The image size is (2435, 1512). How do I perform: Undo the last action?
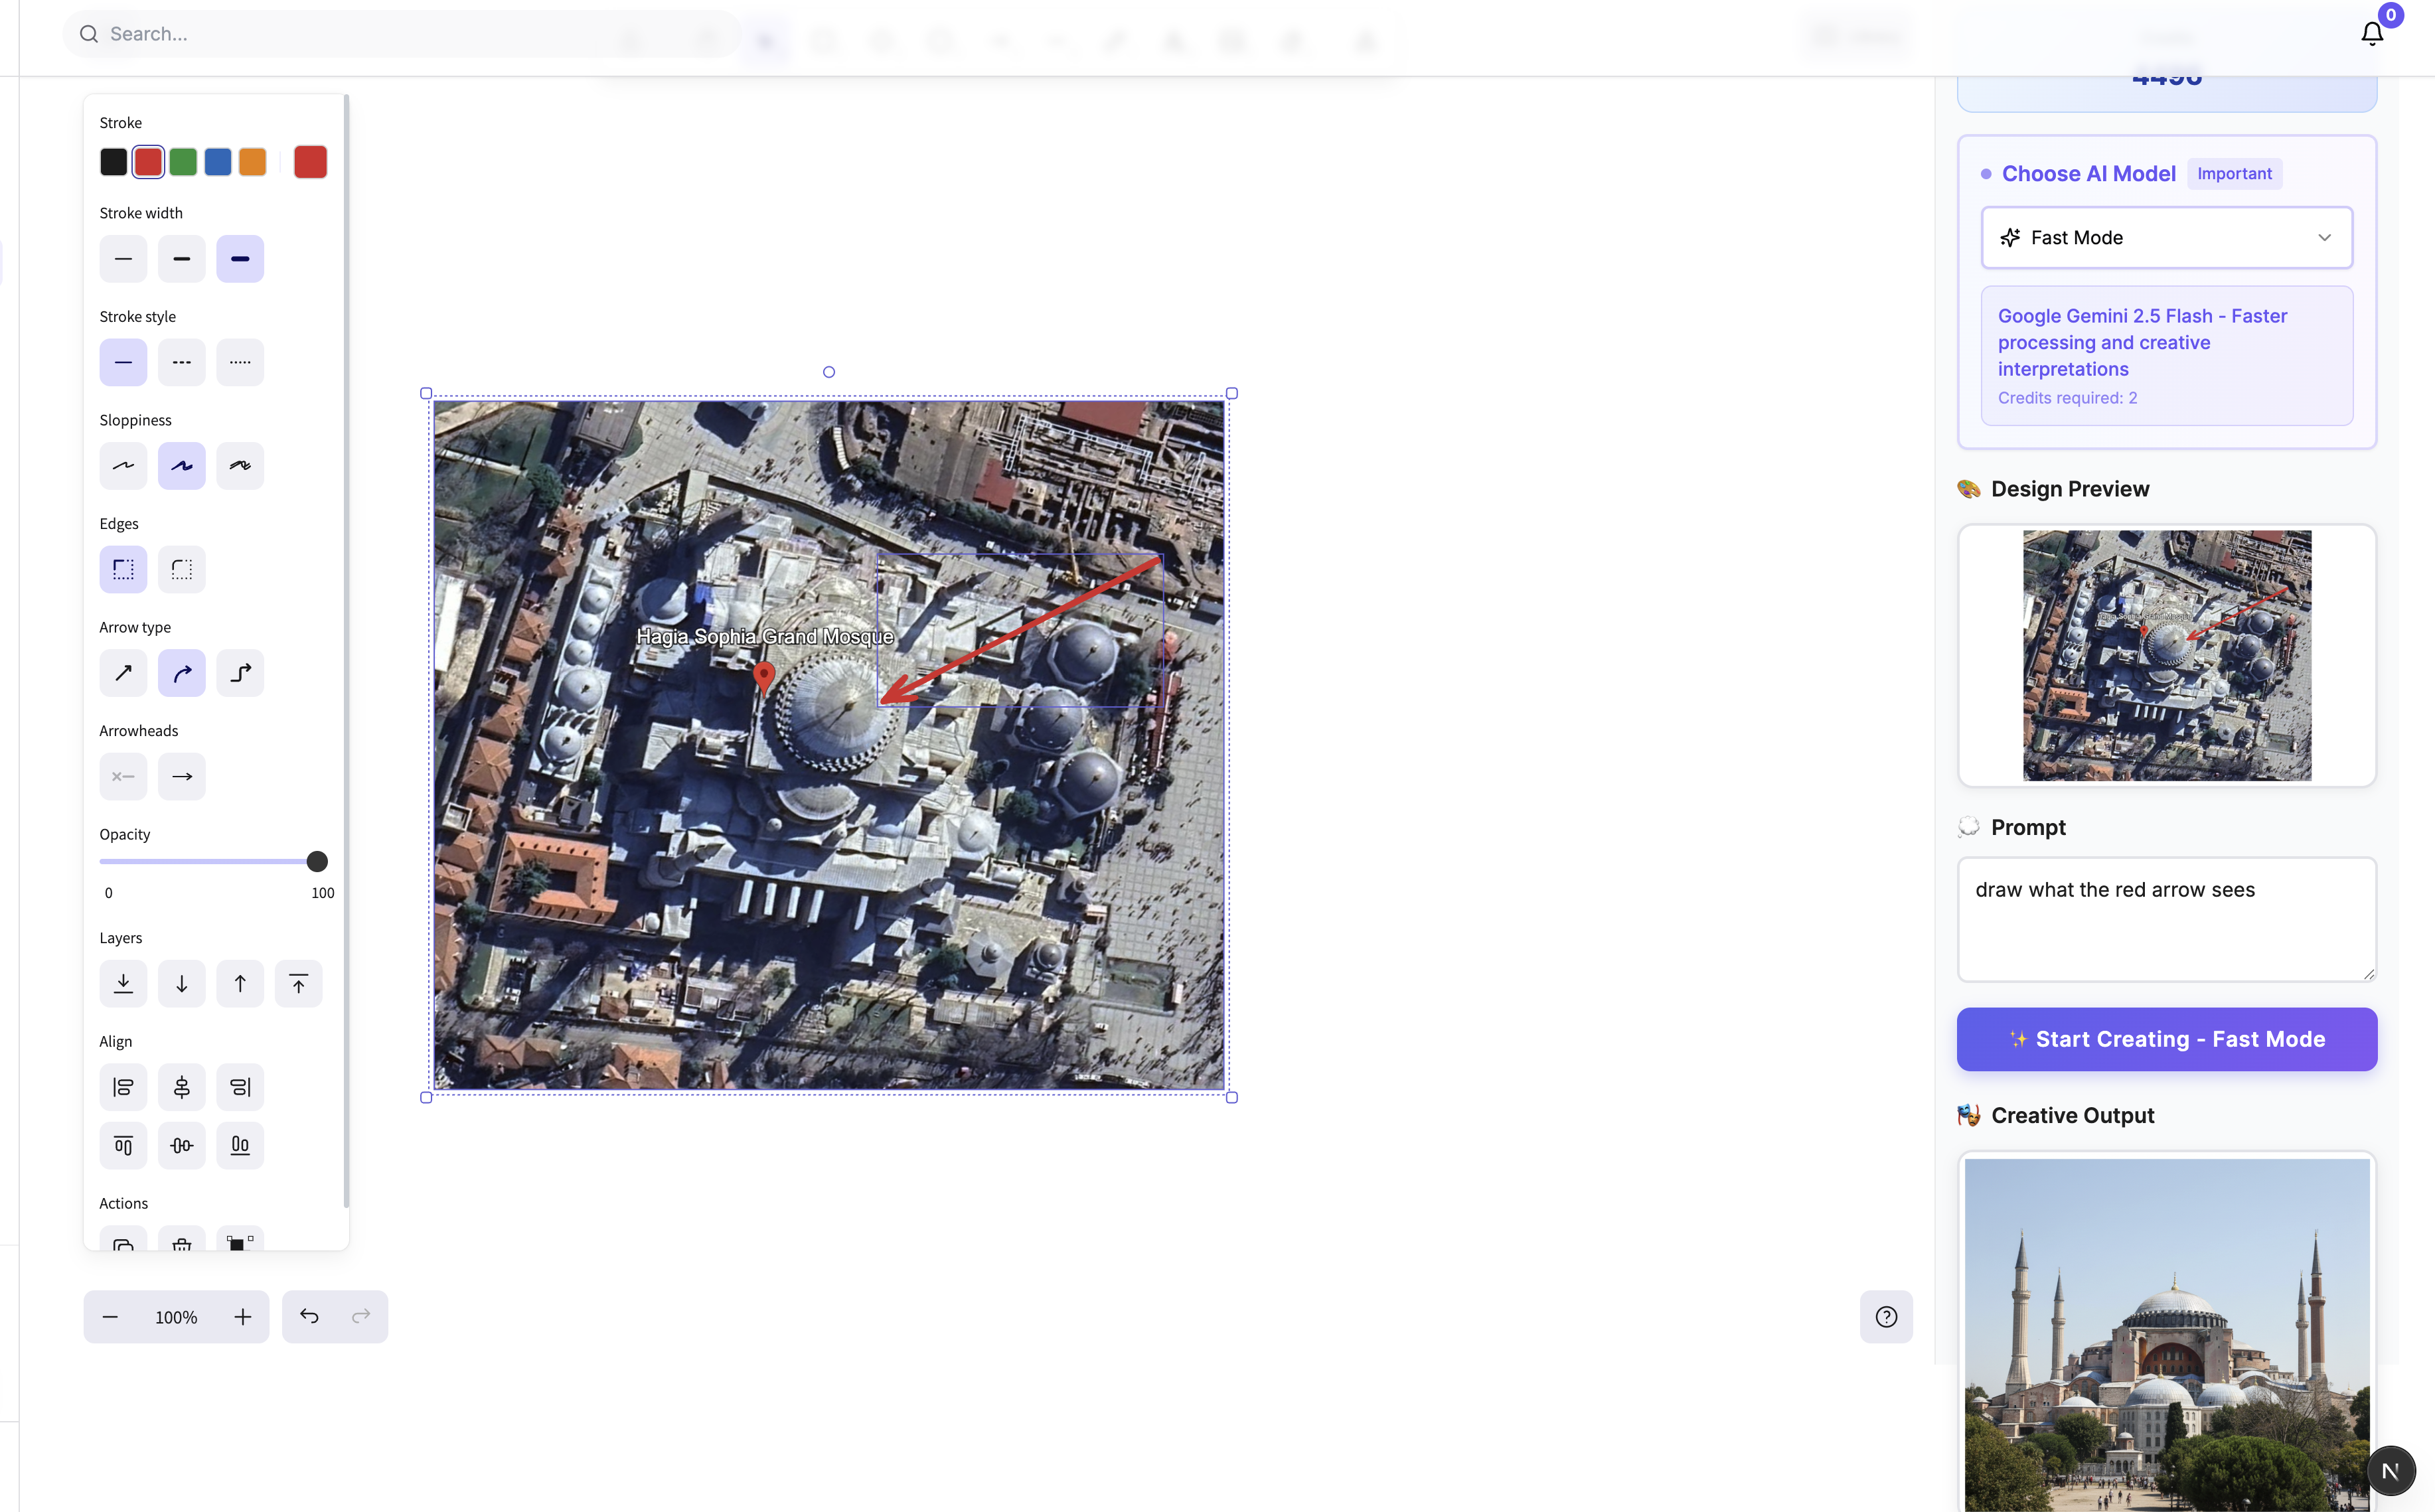click(x=309, y=1317)
